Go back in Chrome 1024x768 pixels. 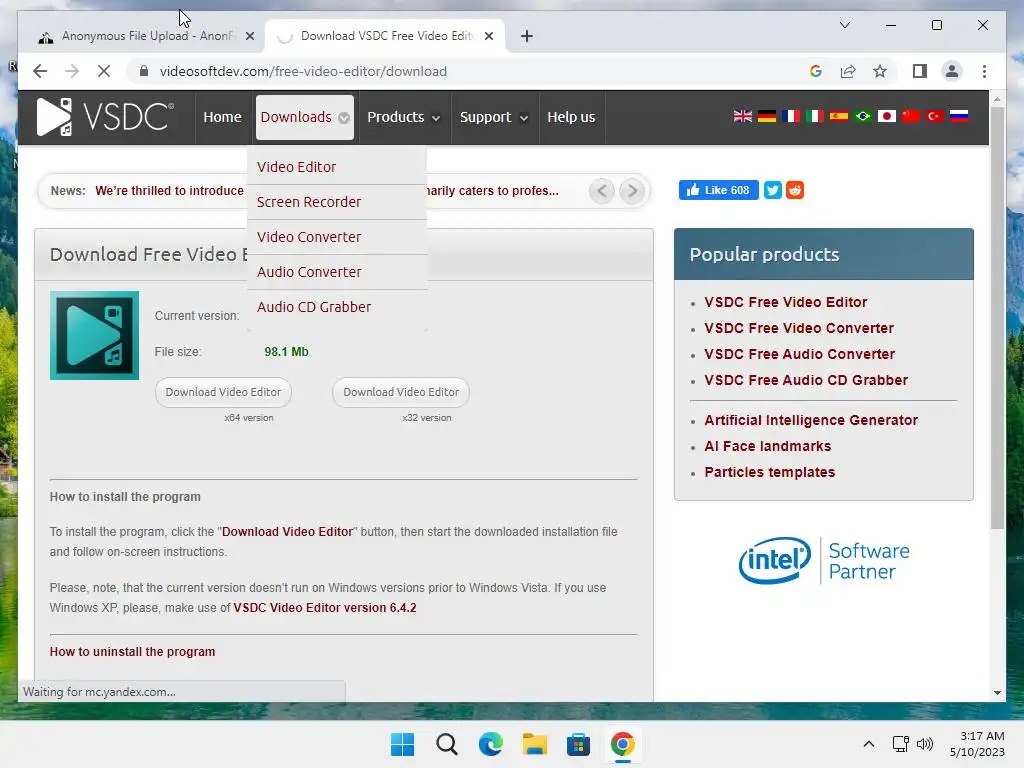pyautogui.click(x=40, y=71)
